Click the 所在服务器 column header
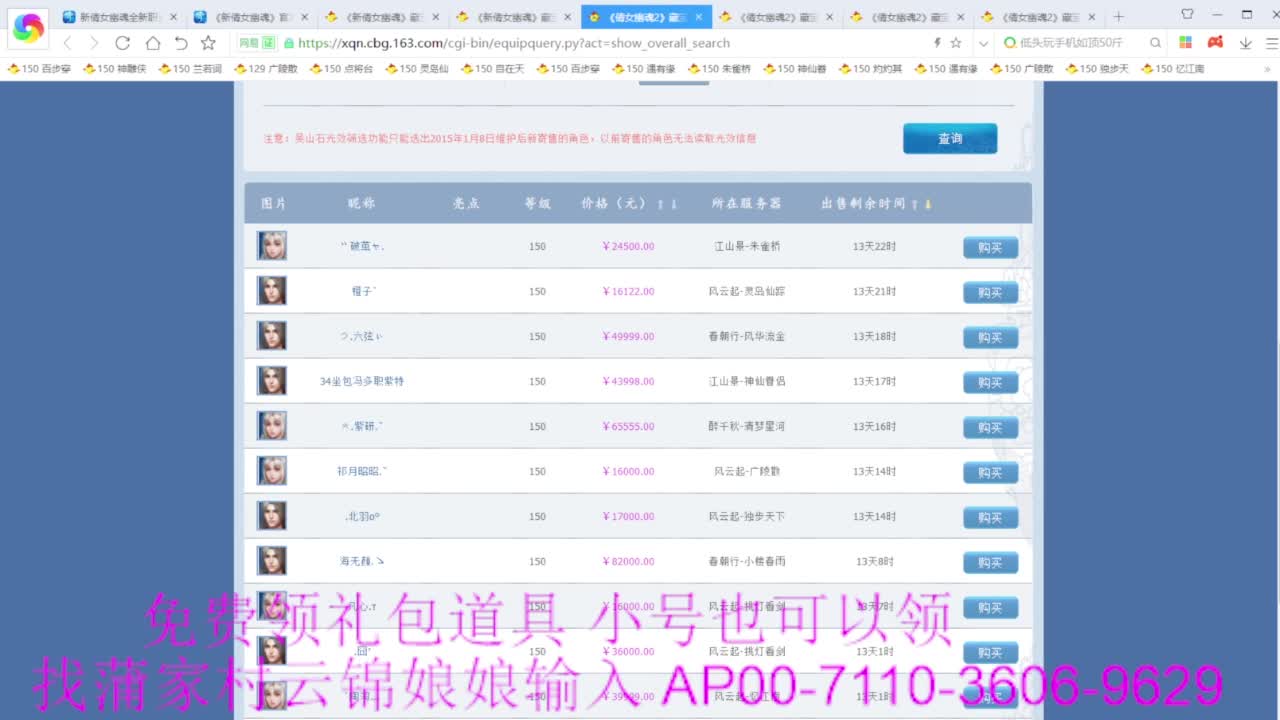Screen dimensions: 1280x720 [x=746, y=203]
